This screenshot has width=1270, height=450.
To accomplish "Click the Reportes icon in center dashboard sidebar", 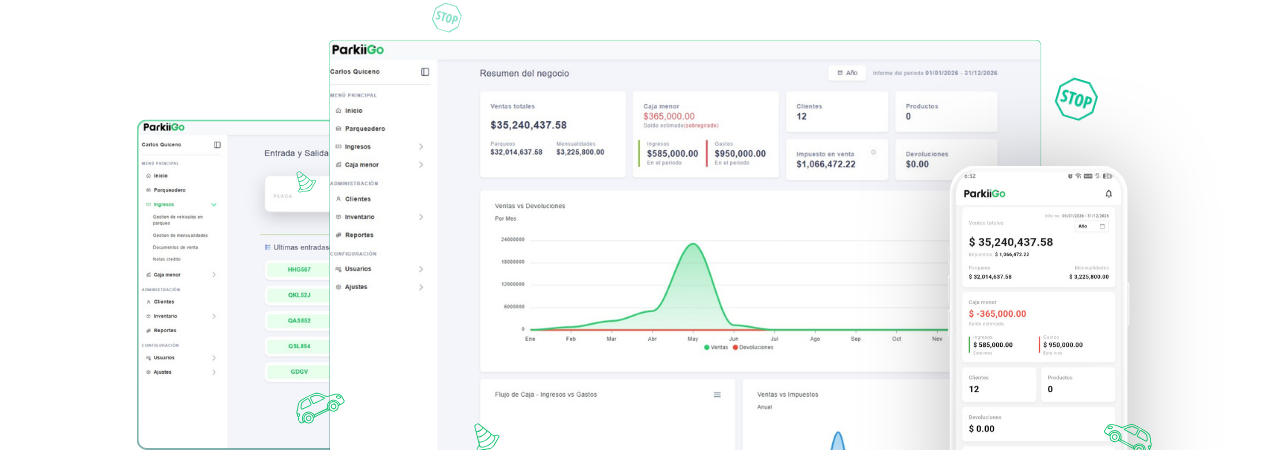I will pyautogui.click(x=339, y=235).
